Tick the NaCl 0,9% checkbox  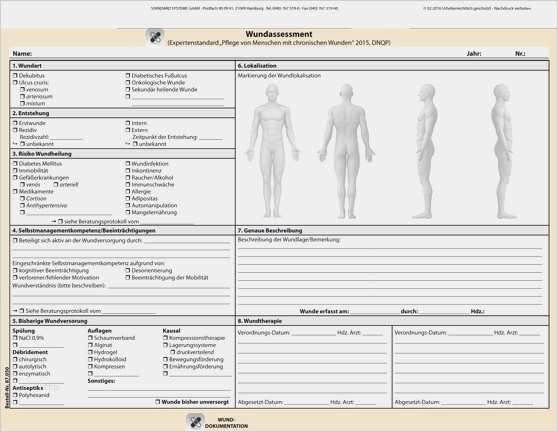tap(15, 338)
